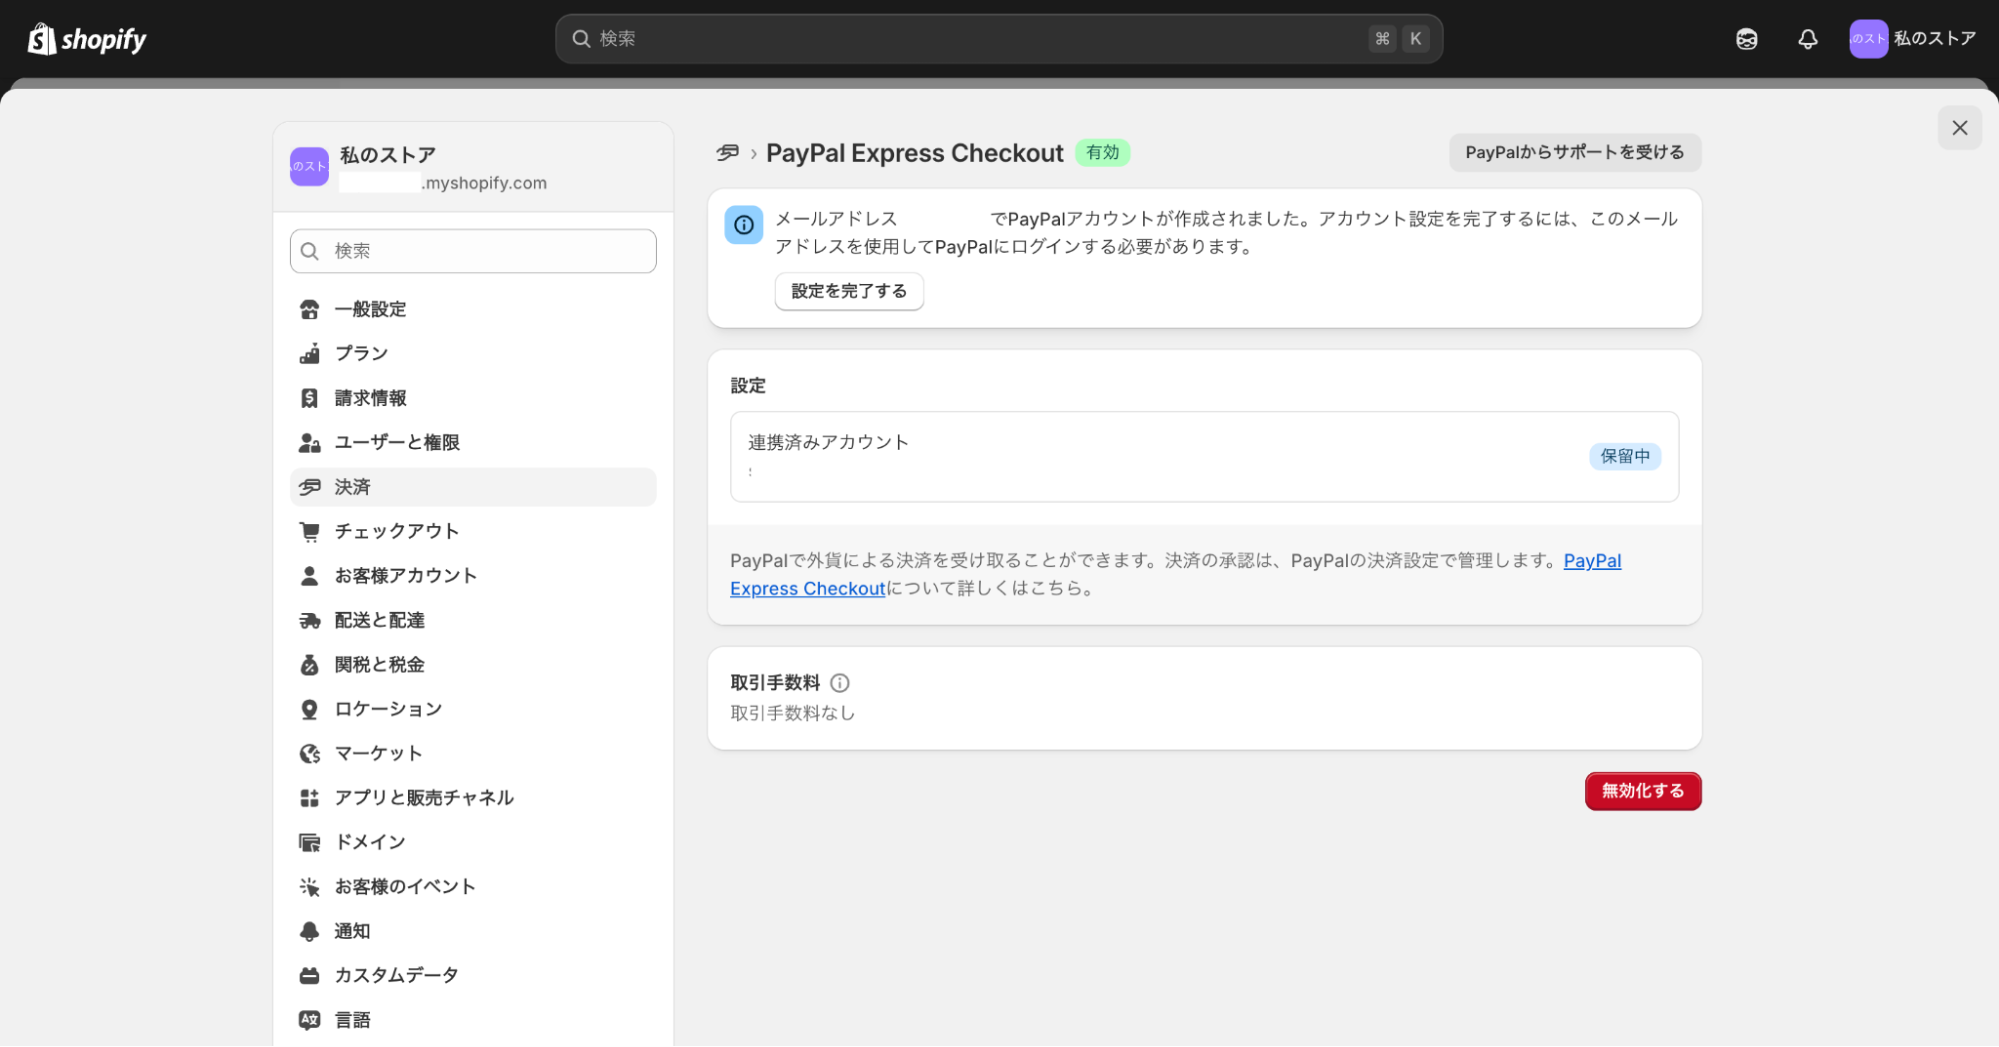Click the info icon next to 取引手数料

pos(840,683)
